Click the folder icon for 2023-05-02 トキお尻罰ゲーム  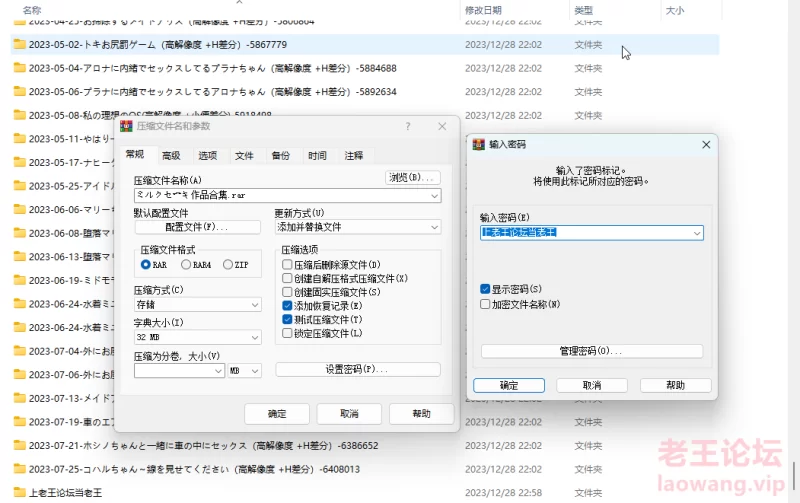(19, 45)
